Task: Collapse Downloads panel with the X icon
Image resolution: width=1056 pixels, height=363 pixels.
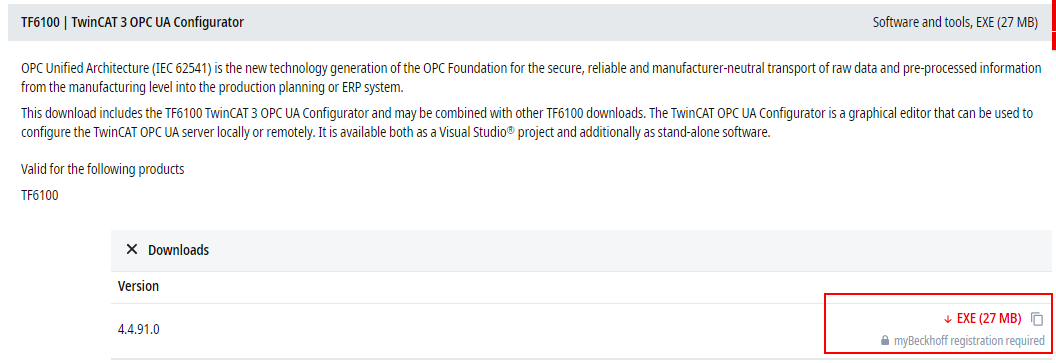Action: (x=132, y=250)
